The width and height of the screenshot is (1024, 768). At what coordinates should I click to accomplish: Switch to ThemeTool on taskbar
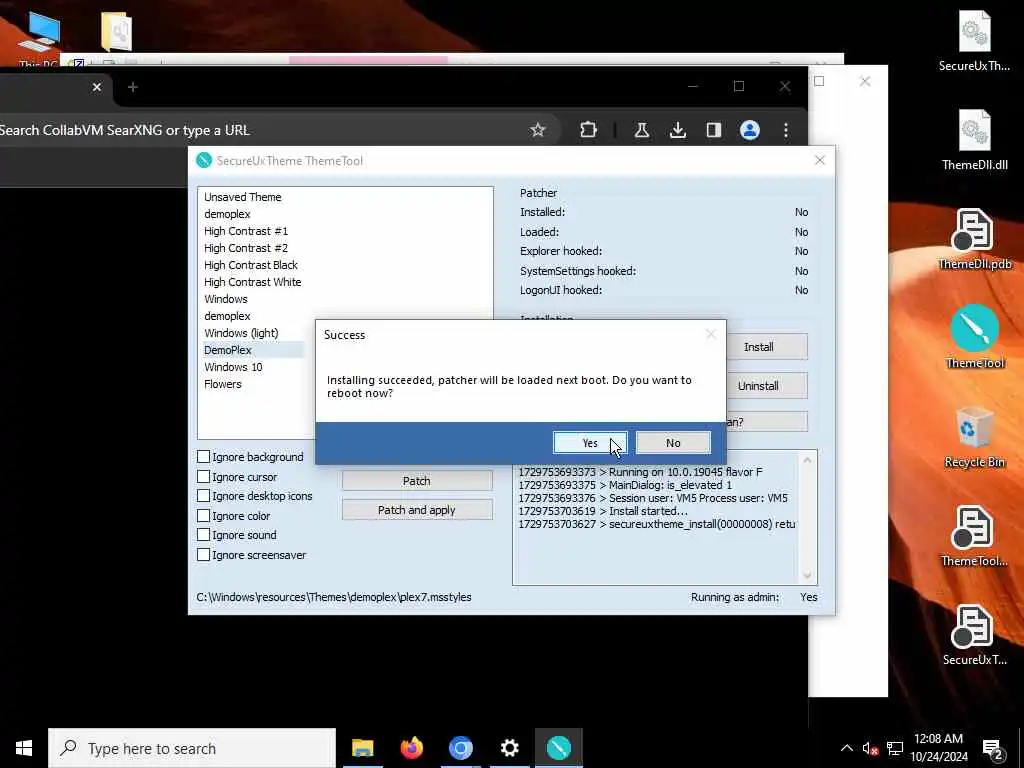tap(558, 748)
